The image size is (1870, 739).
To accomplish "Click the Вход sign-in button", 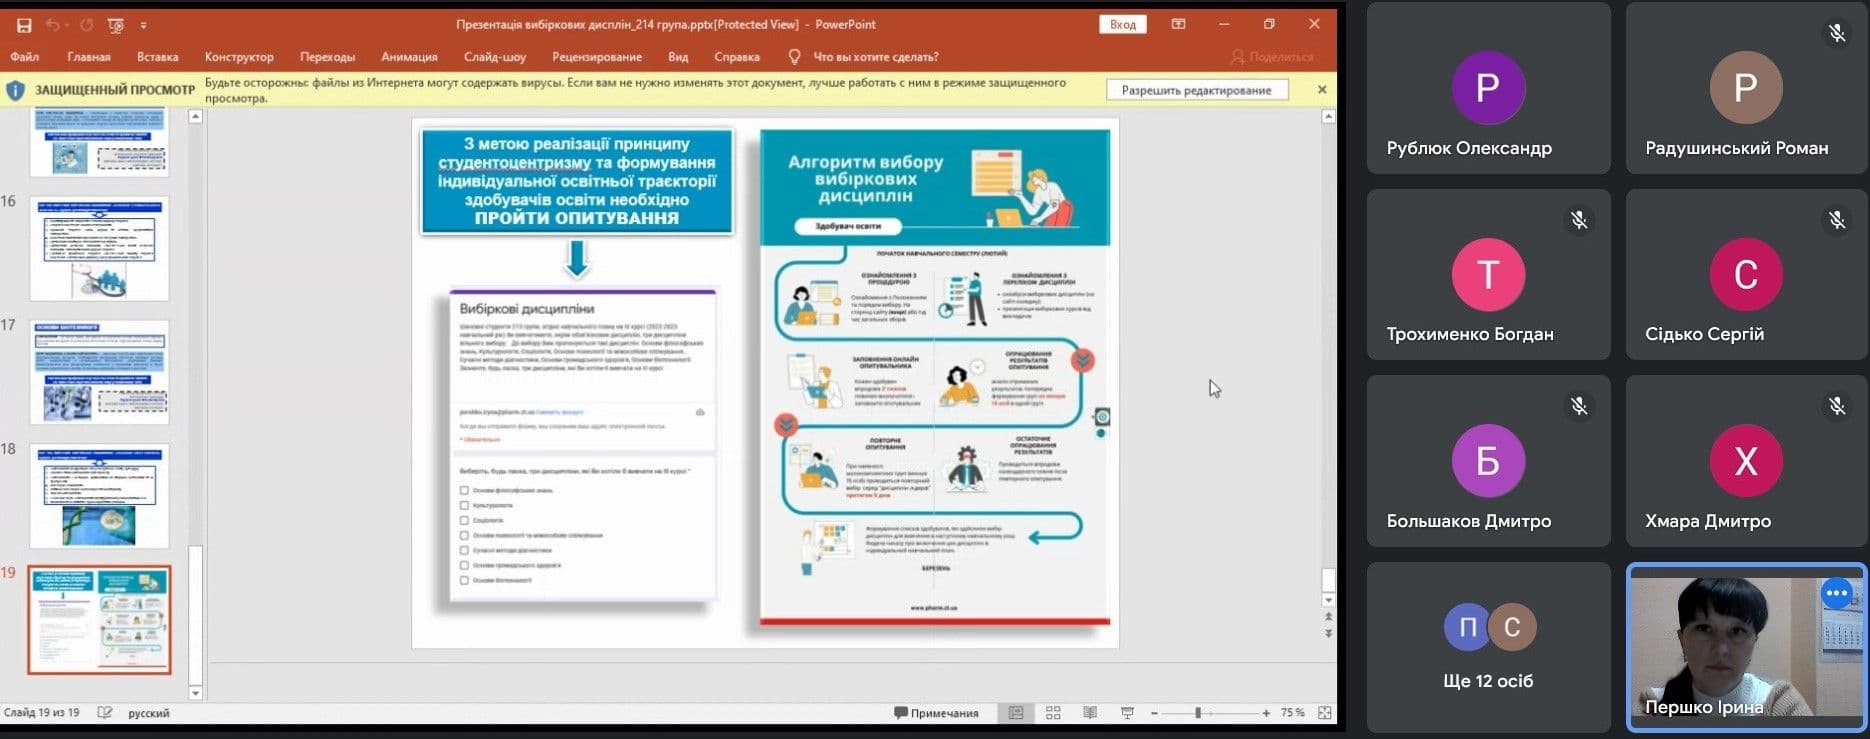I will pos(1123,24).
